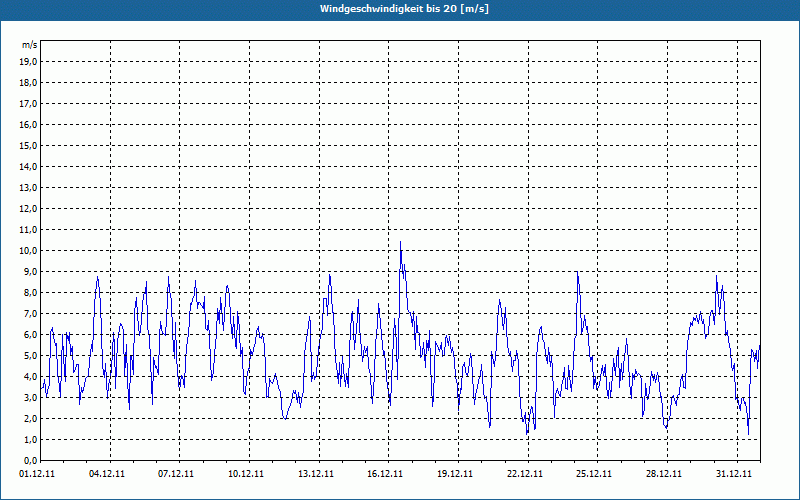
Task: Click the y-axis value 7,0
Action: pyautogui.click(x=31, y=313)
